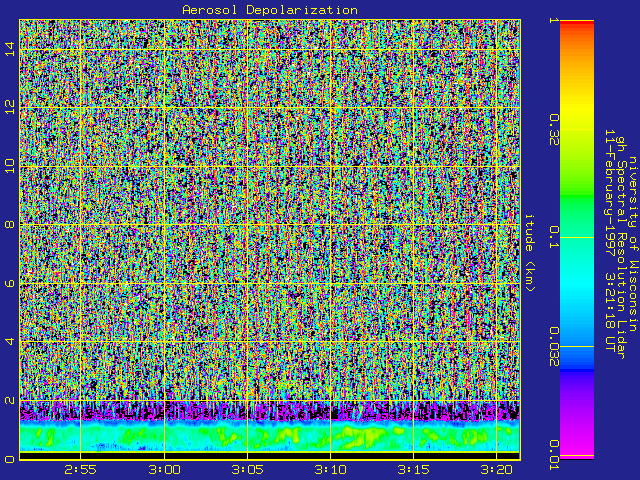The height and width of the screenshot is (480, 640).
Task: Click the 2:55 time axis label
Action: click(x=80, y=470)
